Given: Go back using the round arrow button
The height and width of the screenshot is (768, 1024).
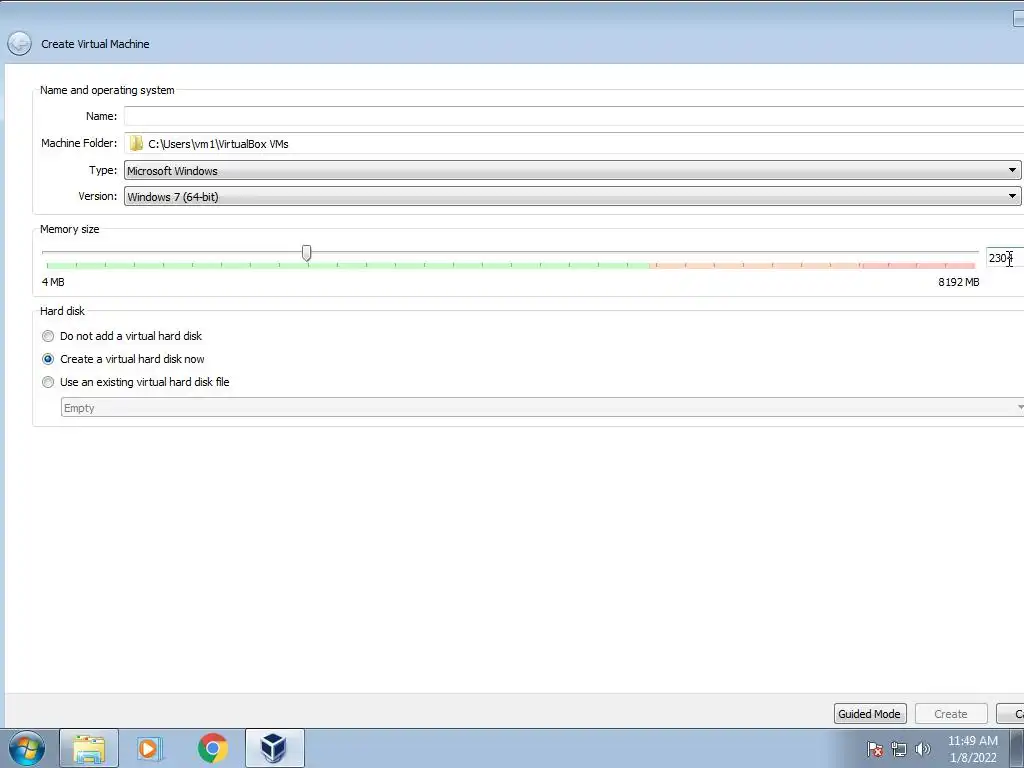Looking at the screenshot, I should coord(20,44).
